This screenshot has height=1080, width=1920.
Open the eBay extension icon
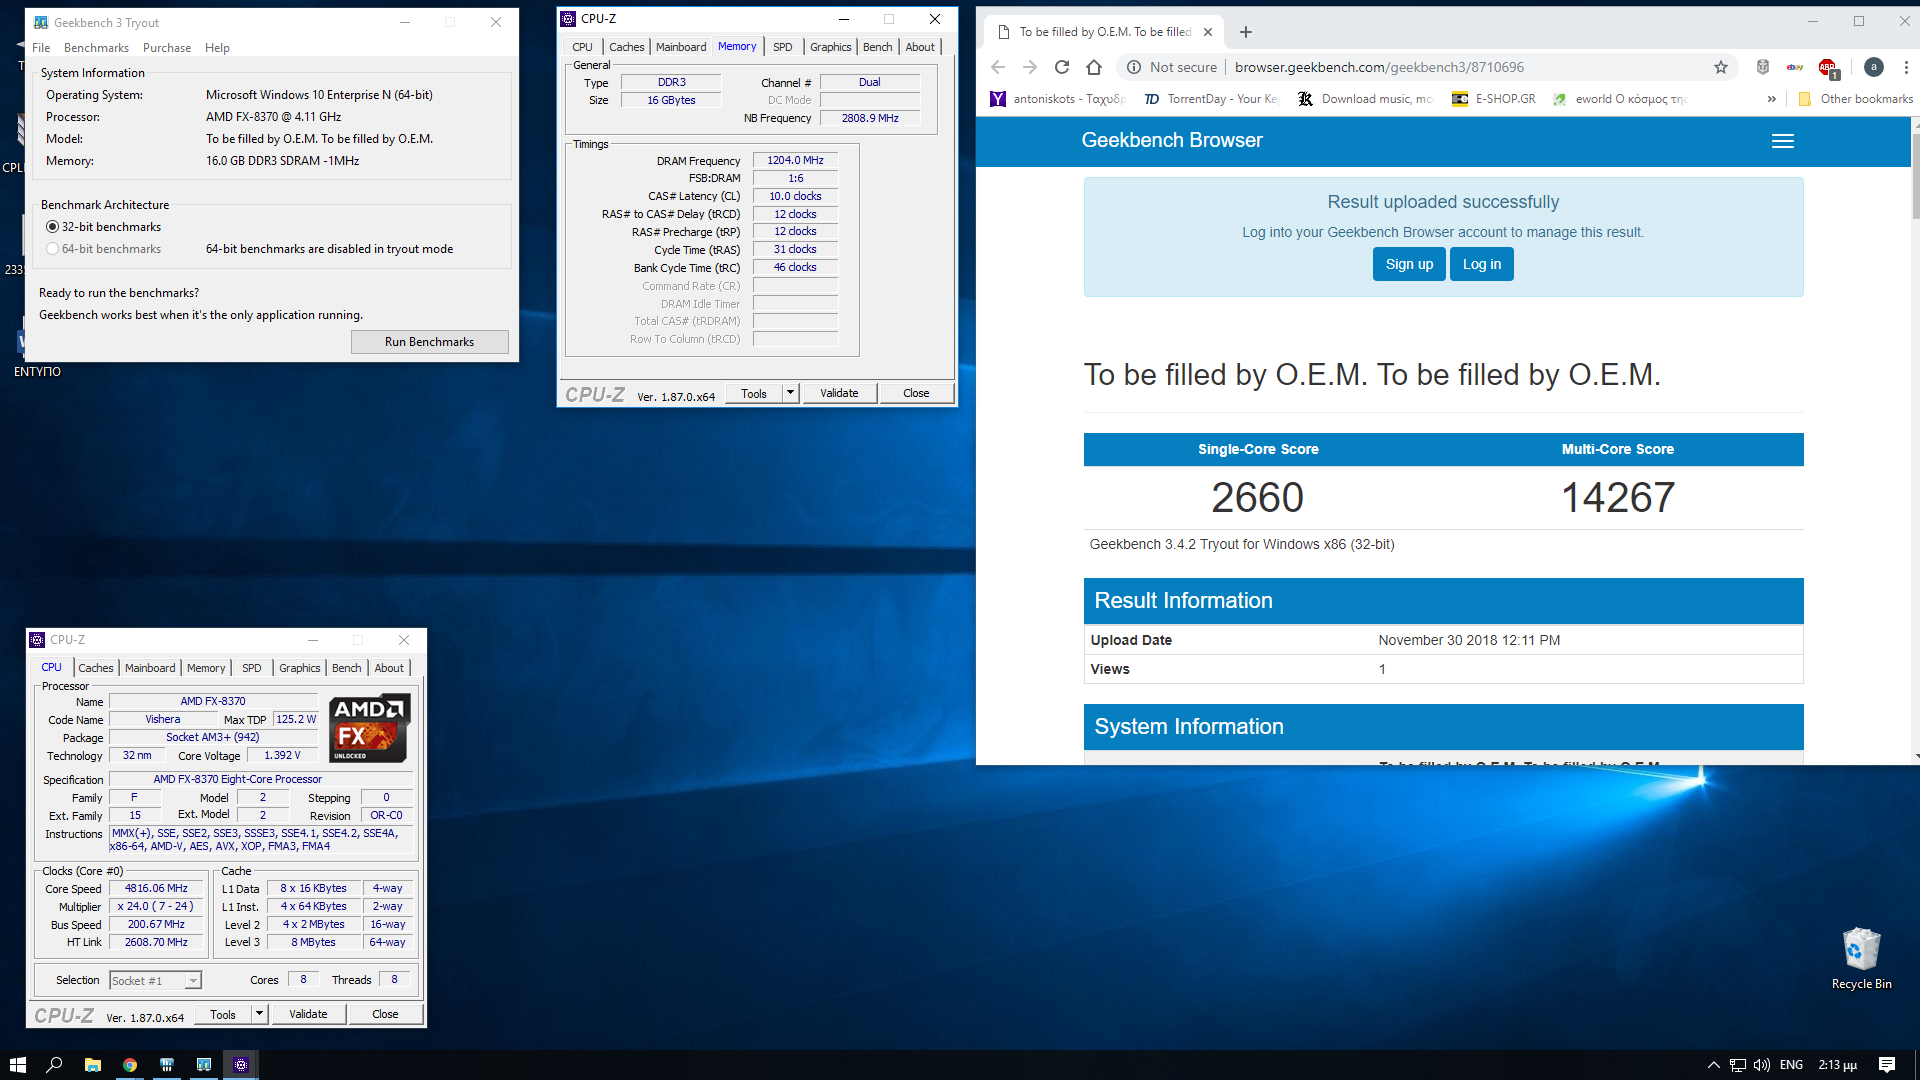click(x=1795, y=67)
